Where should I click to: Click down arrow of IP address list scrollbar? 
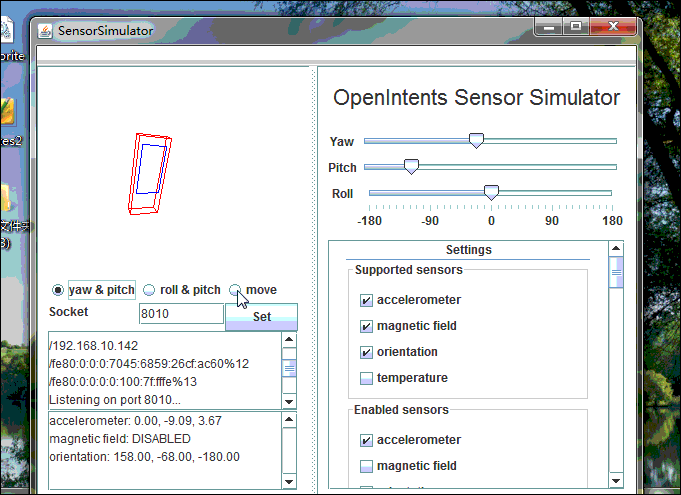(289, 402)
